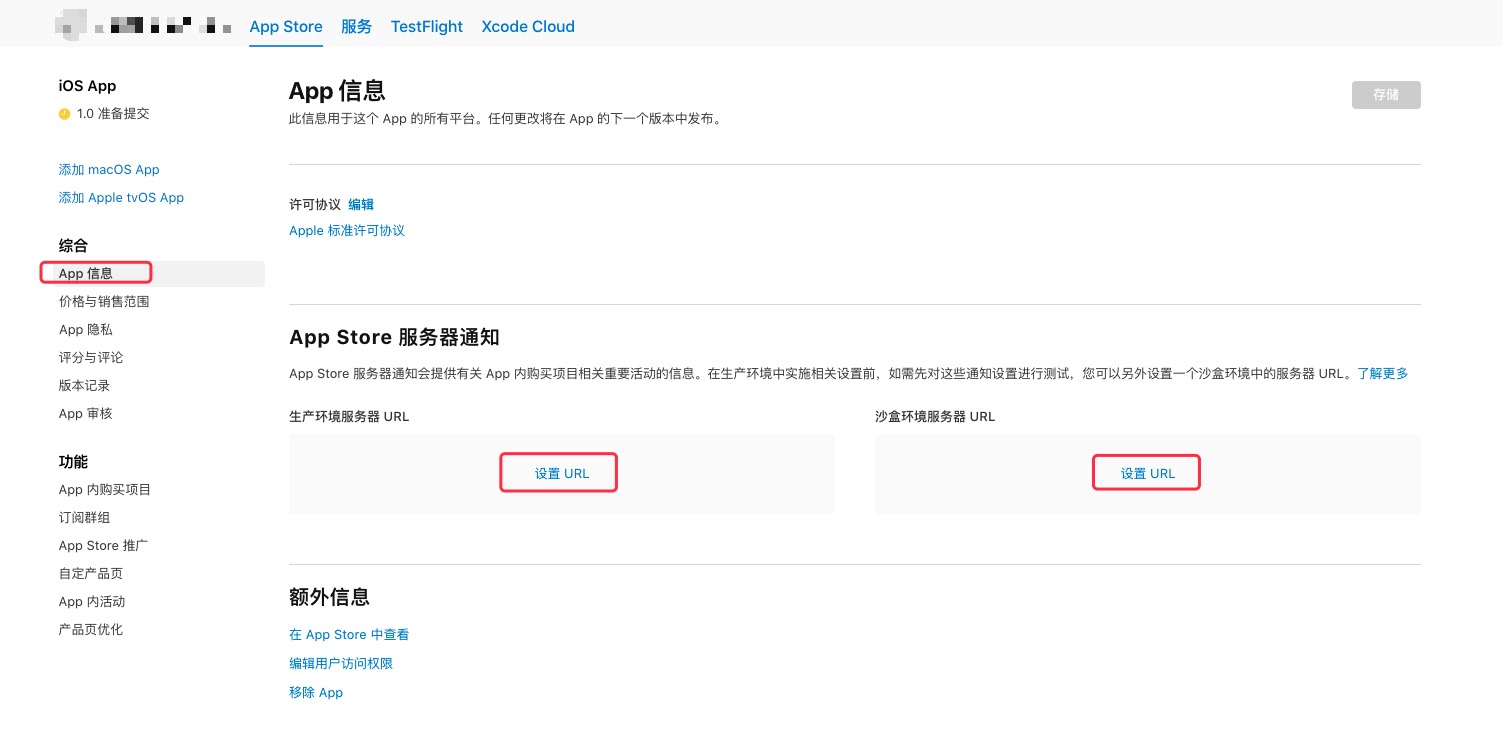Click the 额外信息 heading

(x=330, y=597)
